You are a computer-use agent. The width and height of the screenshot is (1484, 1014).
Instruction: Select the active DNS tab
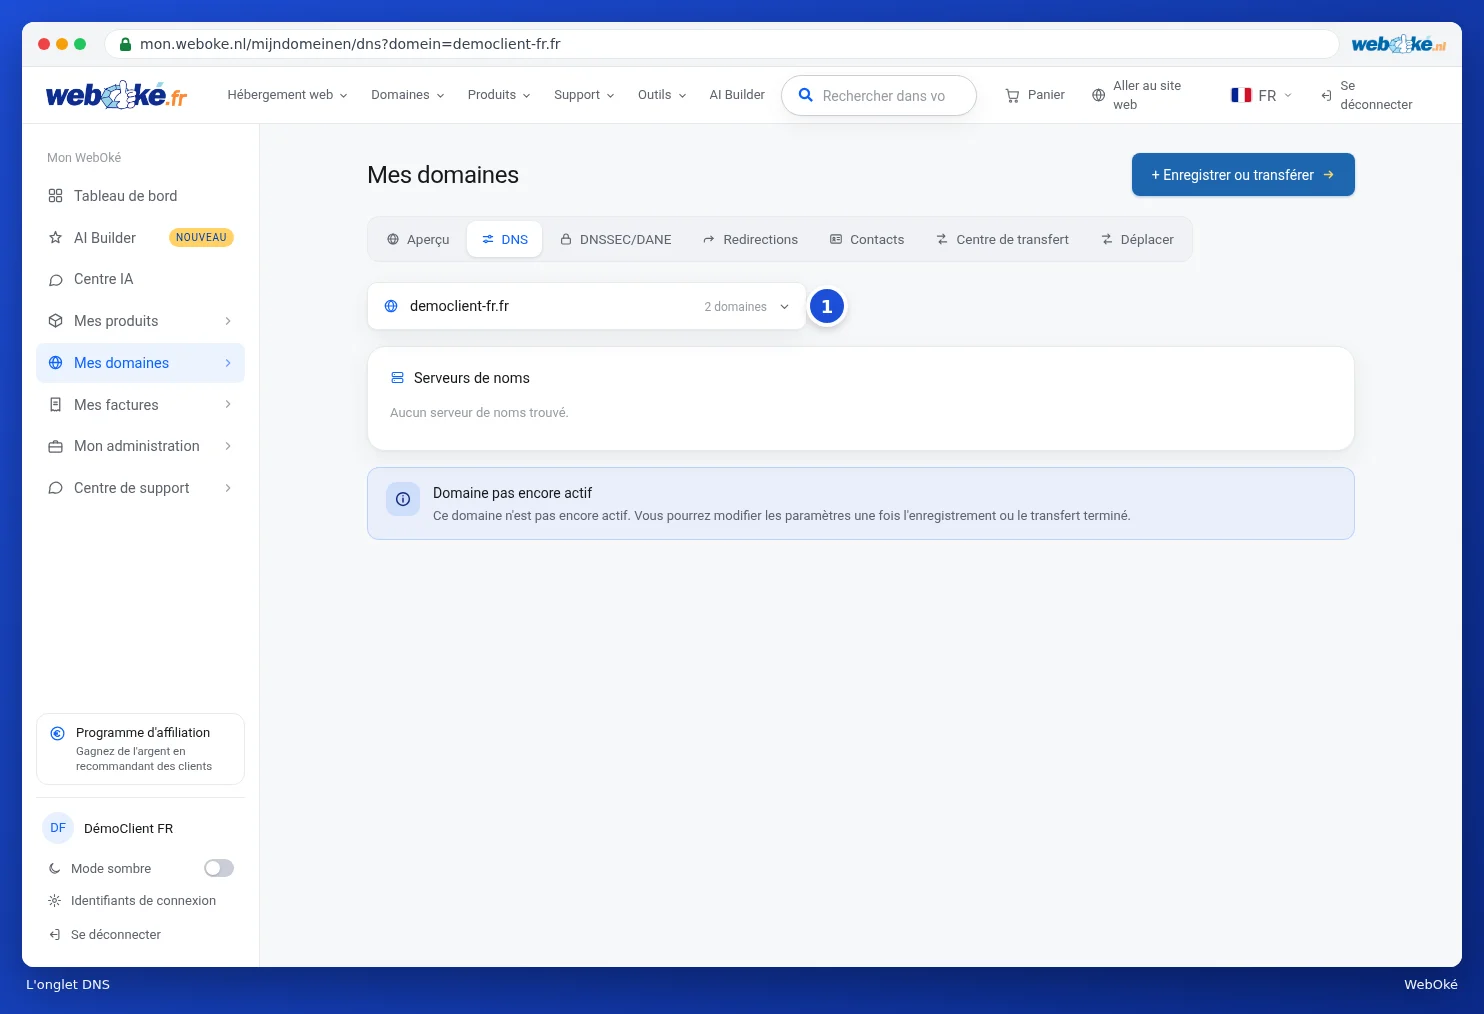[x=505, y=240]
